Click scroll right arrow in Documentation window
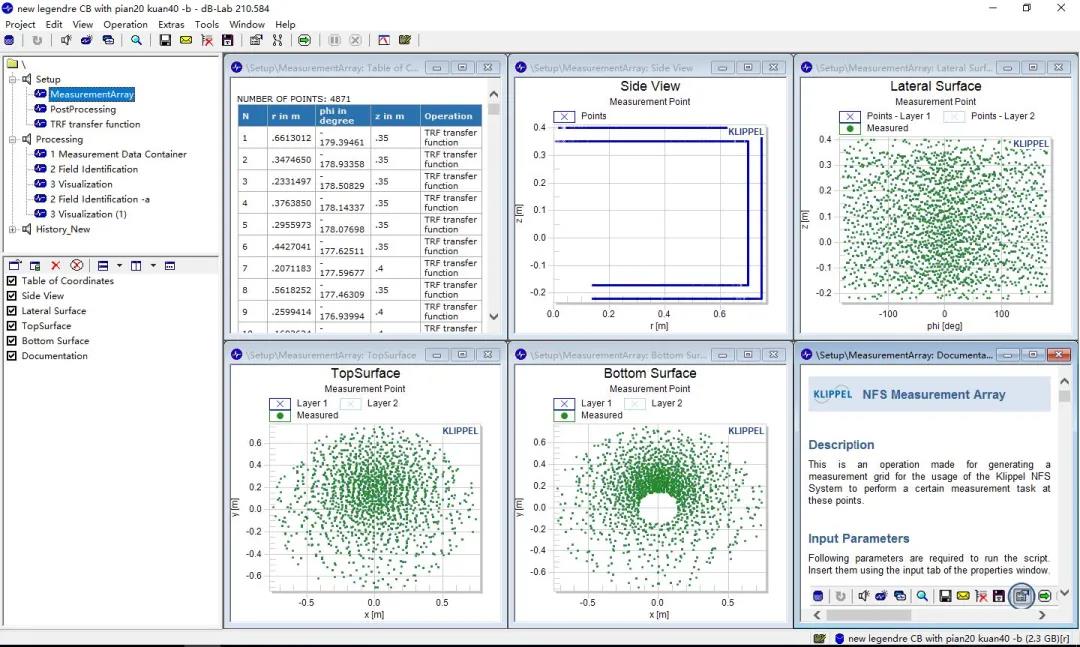 click(1042, 615)
